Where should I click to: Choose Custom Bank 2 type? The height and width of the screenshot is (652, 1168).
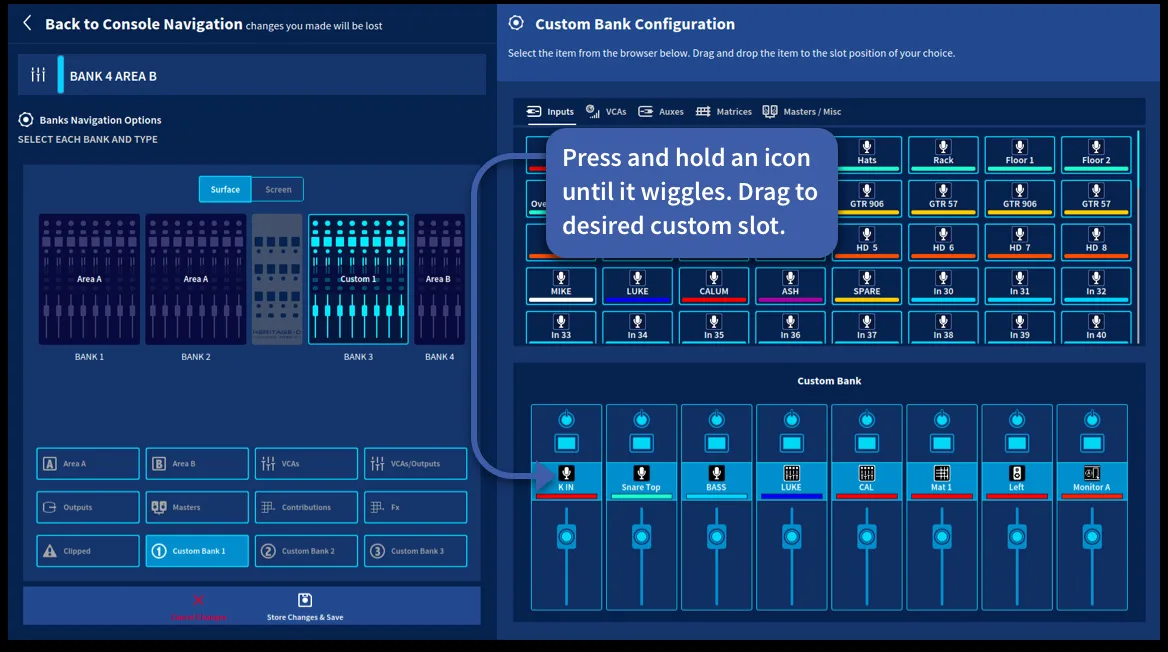(306, 551)
